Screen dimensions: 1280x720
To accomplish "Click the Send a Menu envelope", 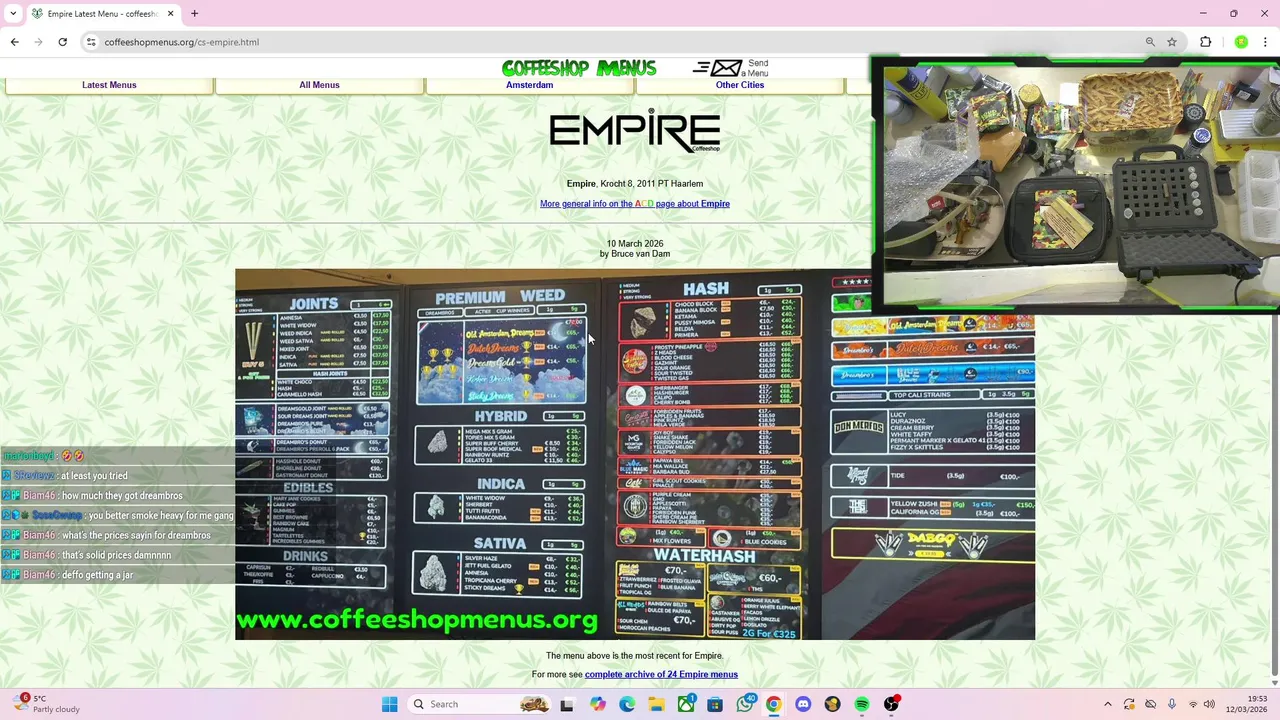I will point(731,68).
